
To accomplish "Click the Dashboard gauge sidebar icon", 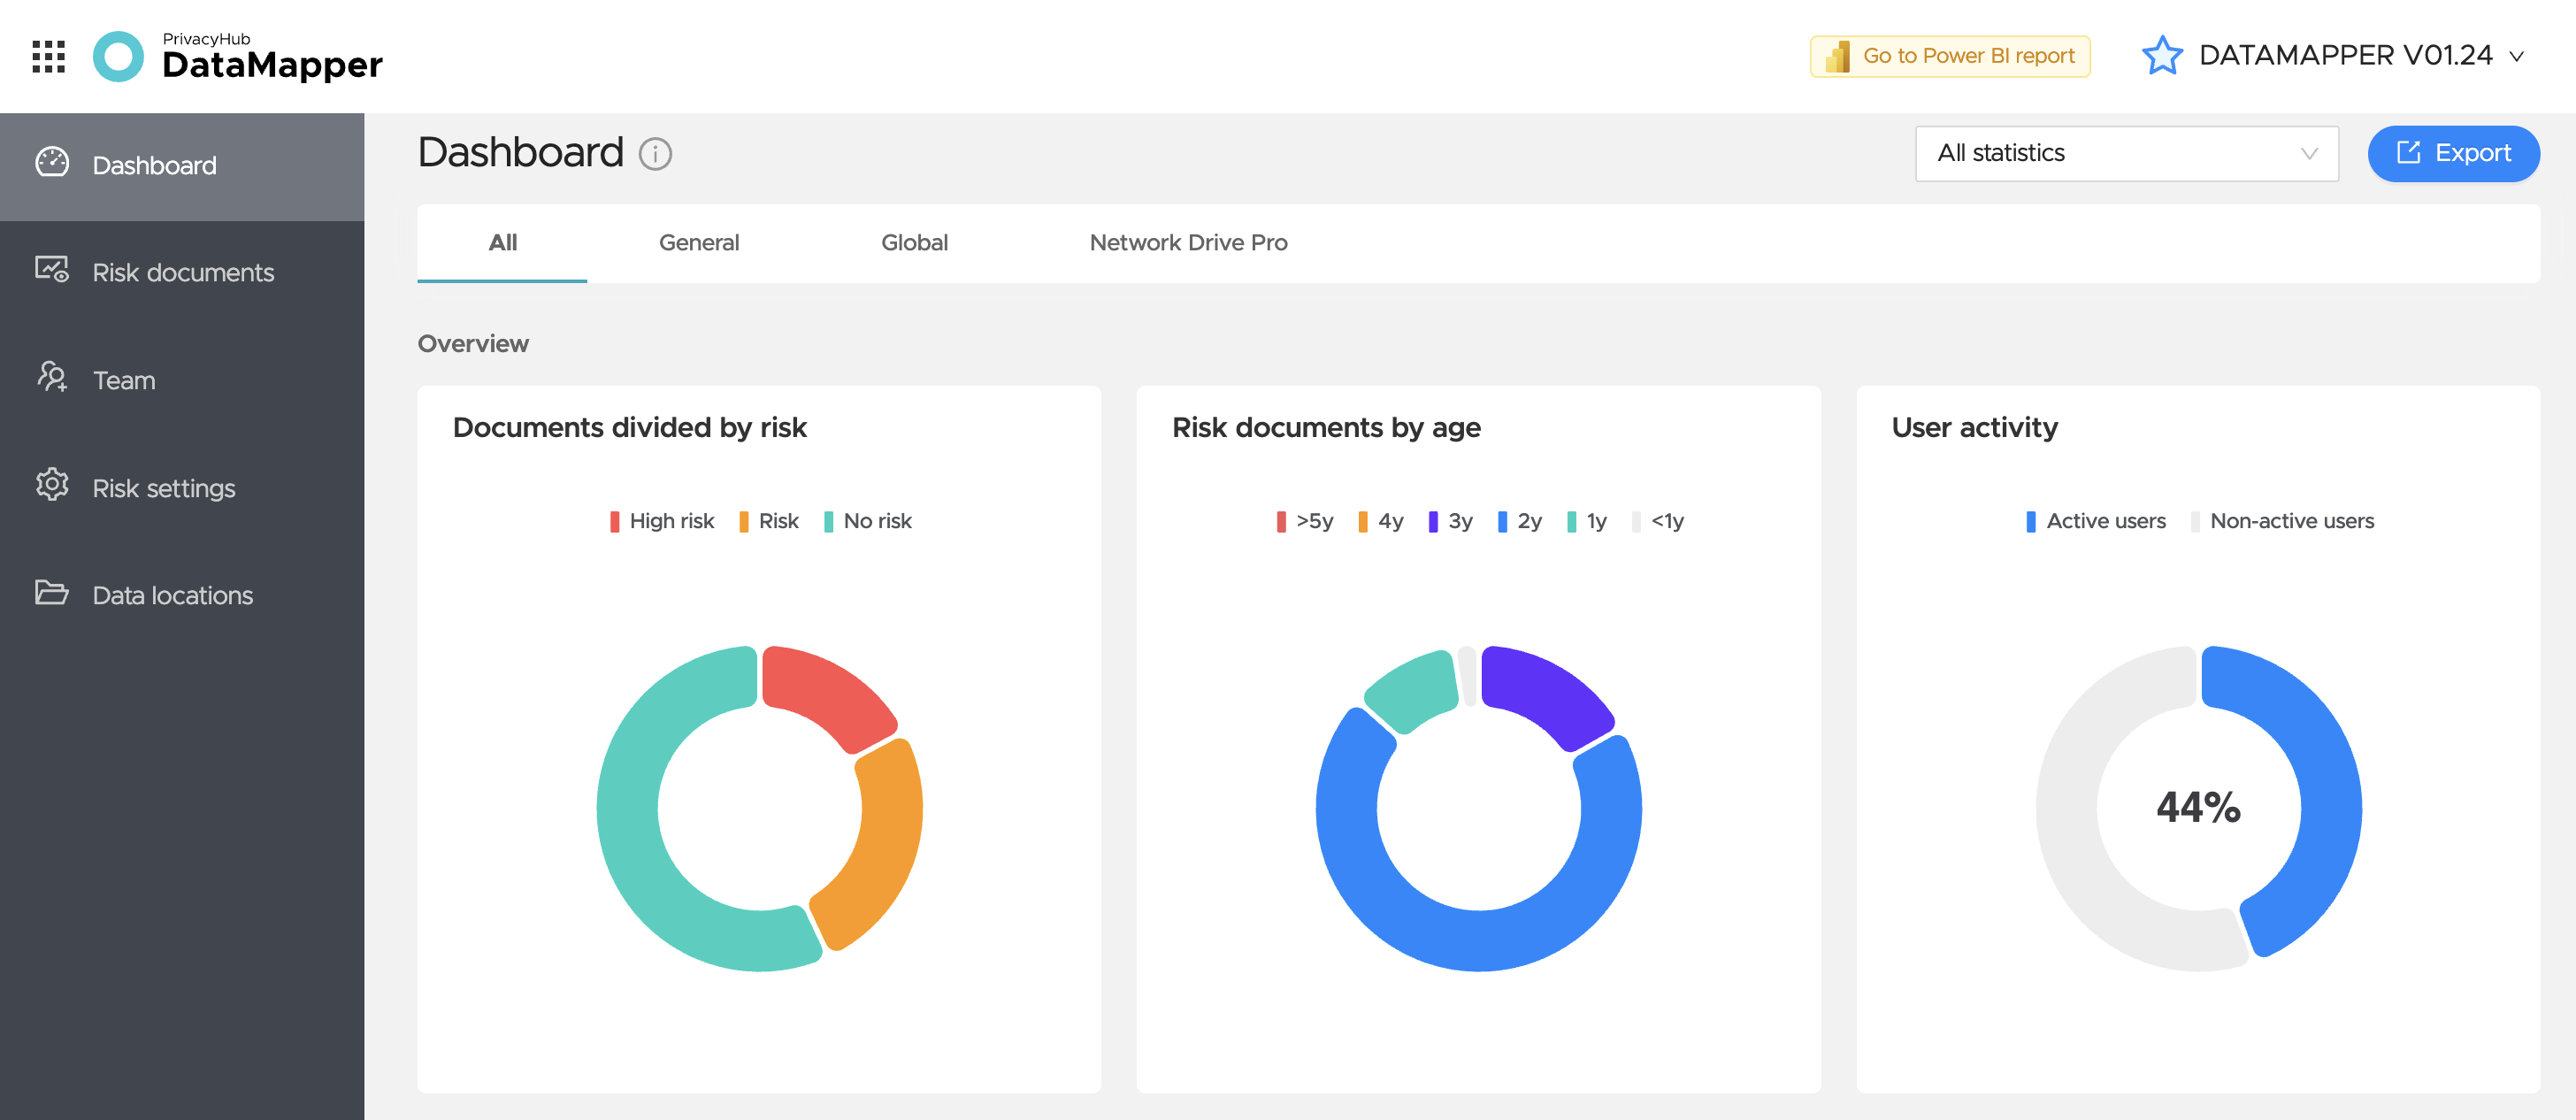I will pos(52,163).
